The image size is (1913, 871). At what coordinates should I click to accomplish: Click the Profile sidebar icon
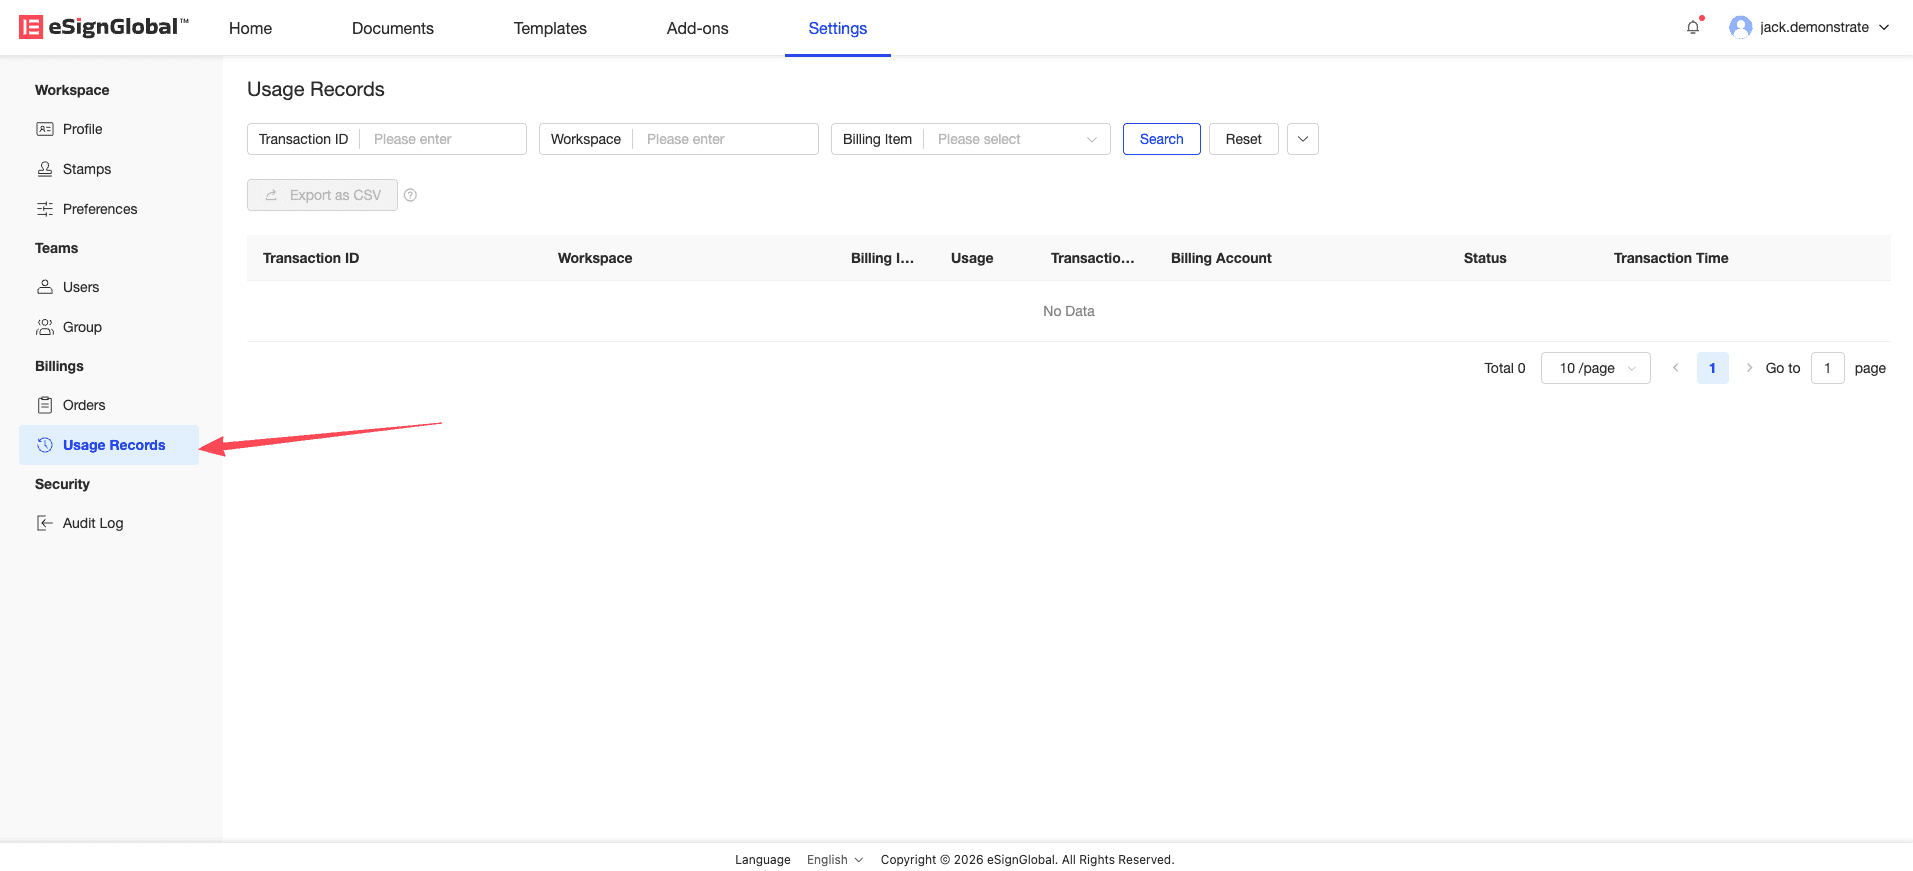tap(45, 129)
